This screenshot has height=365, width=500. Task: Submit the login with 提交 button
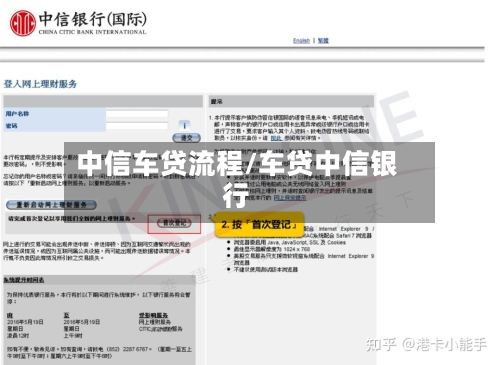tap(186, 137)
